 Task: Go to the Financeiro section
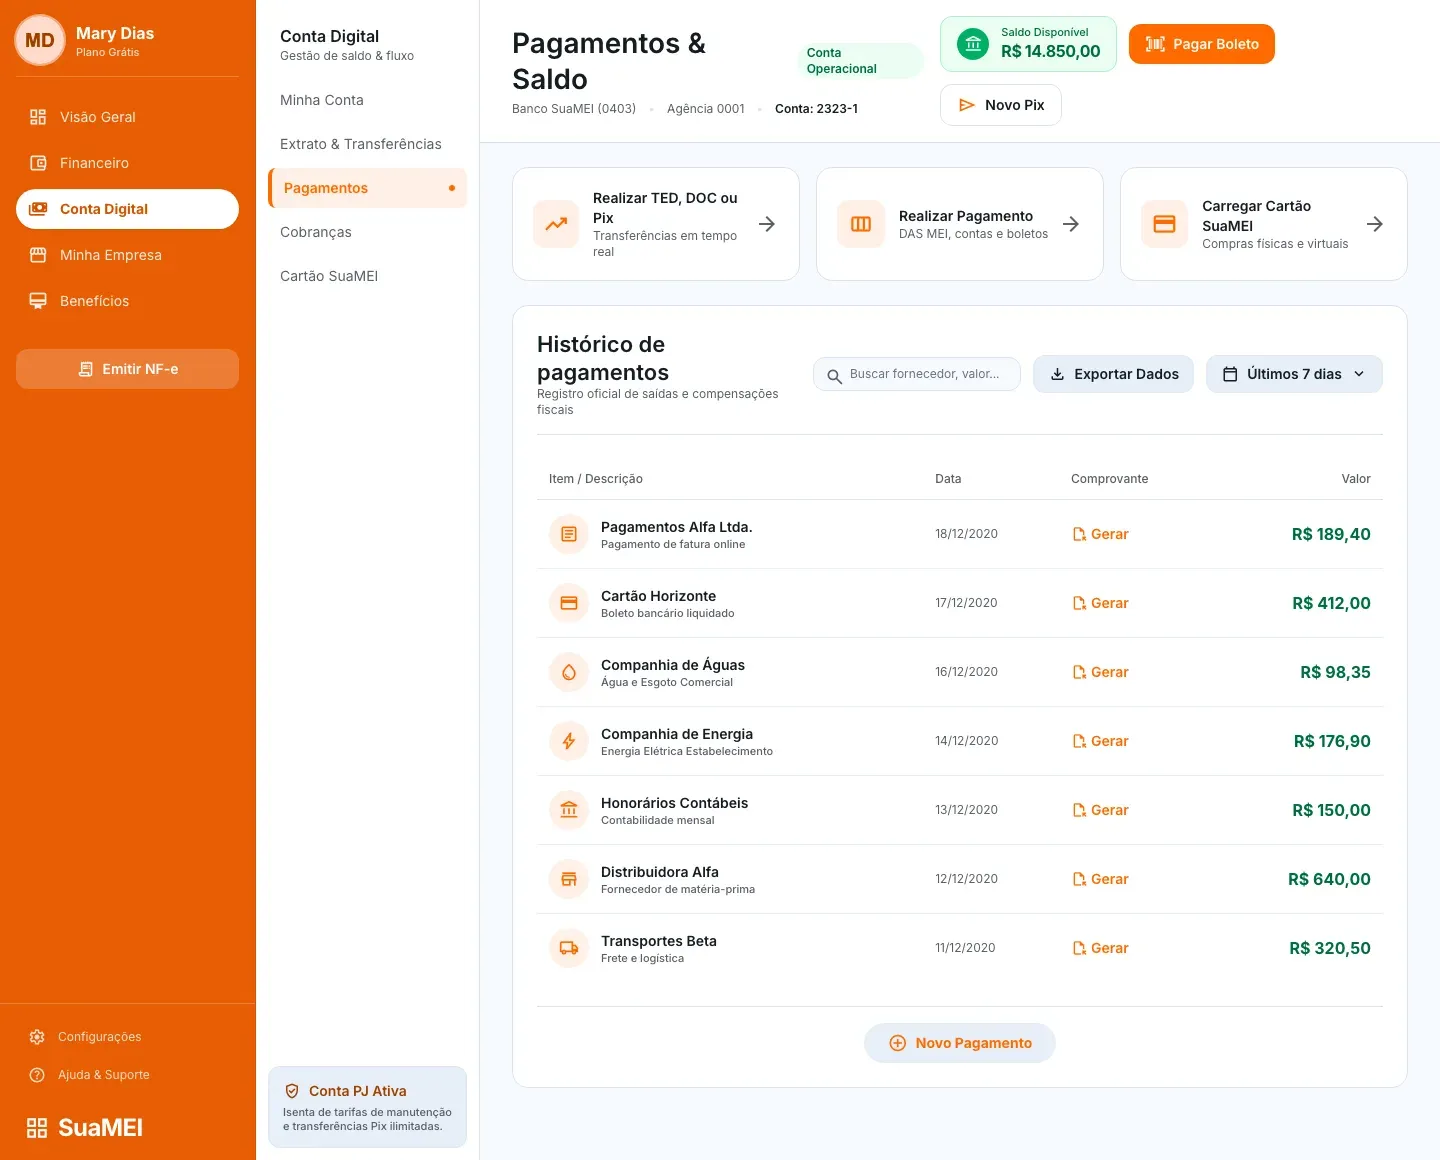coord(128,163)
